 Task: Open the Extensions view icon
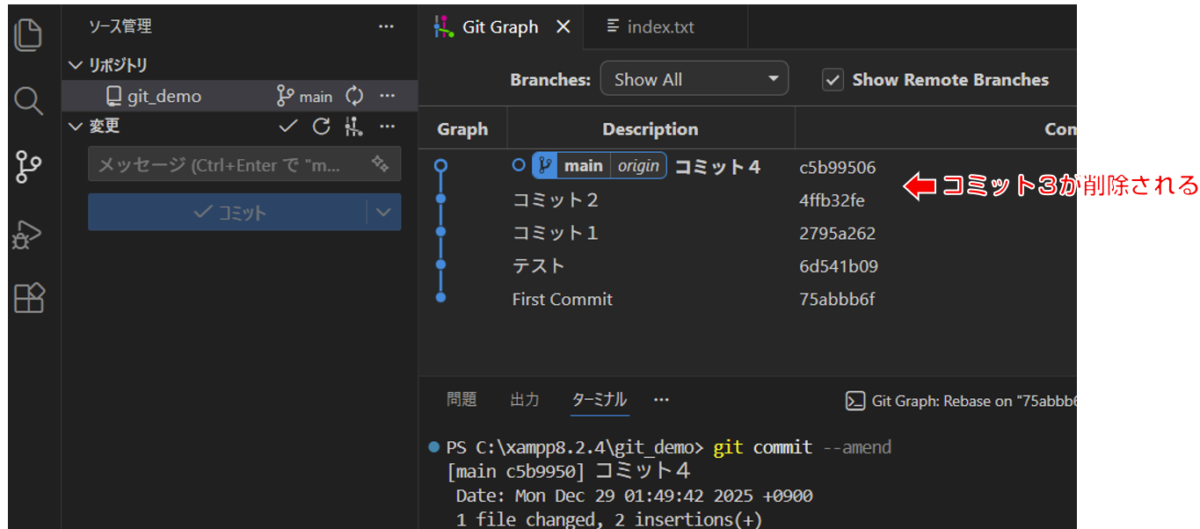tap(29, 298)
